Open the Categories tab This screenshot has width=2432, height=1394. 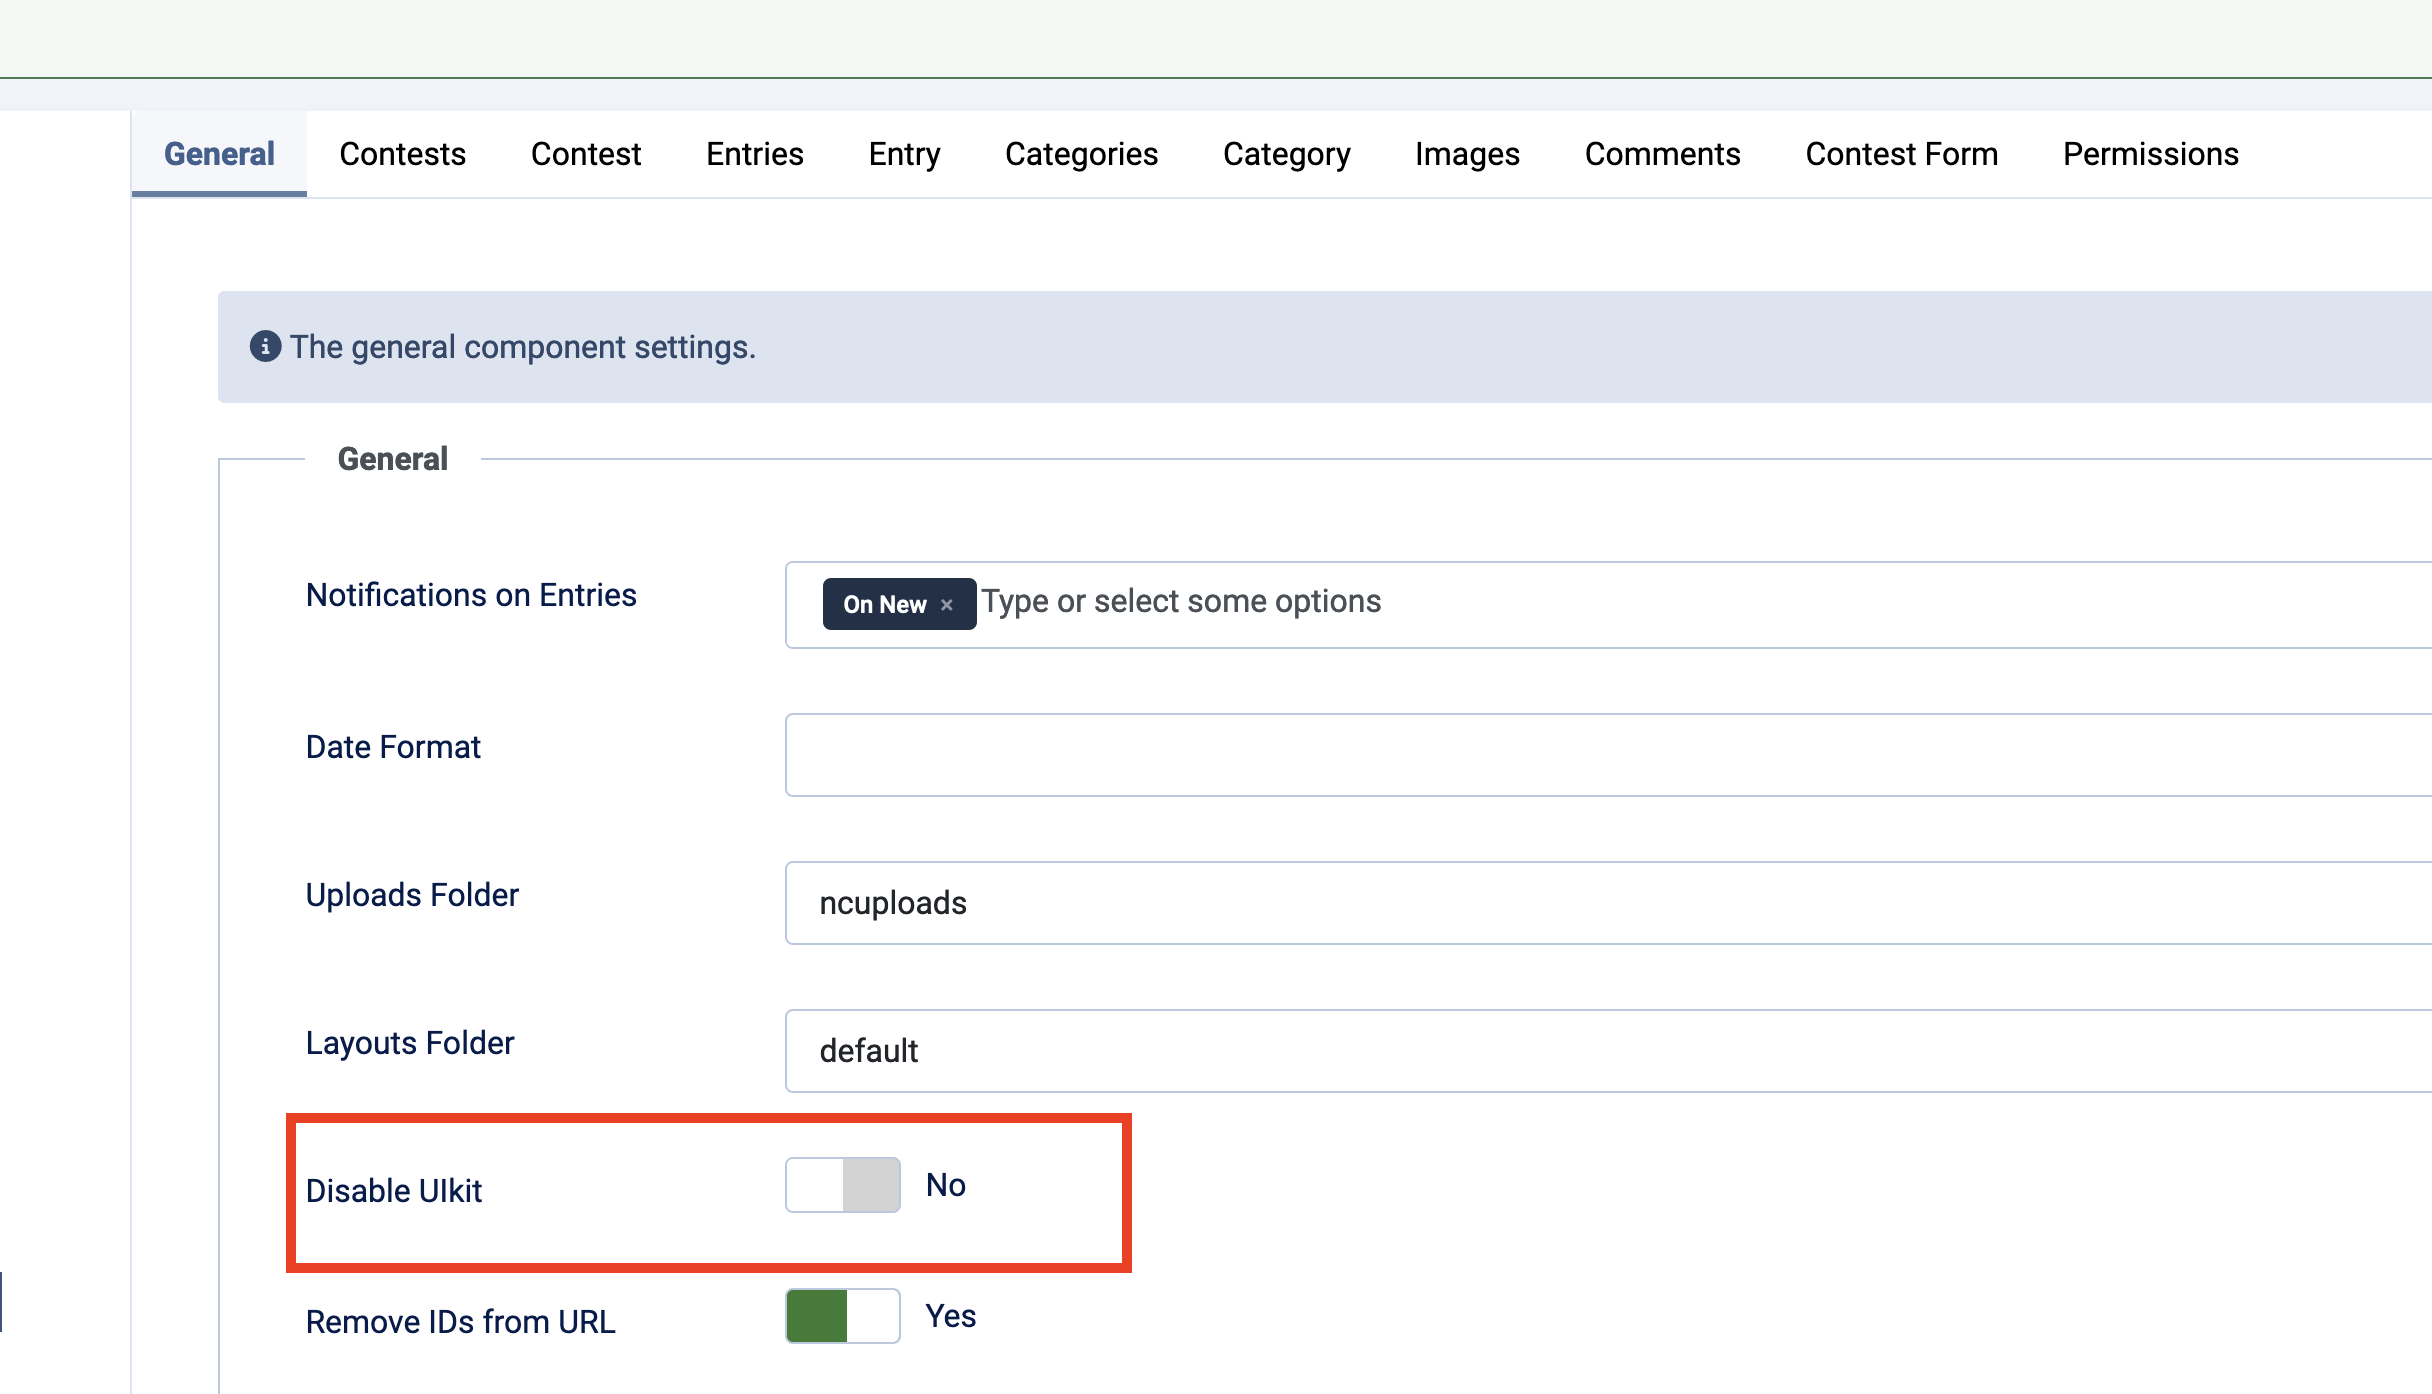[1081, 154]
